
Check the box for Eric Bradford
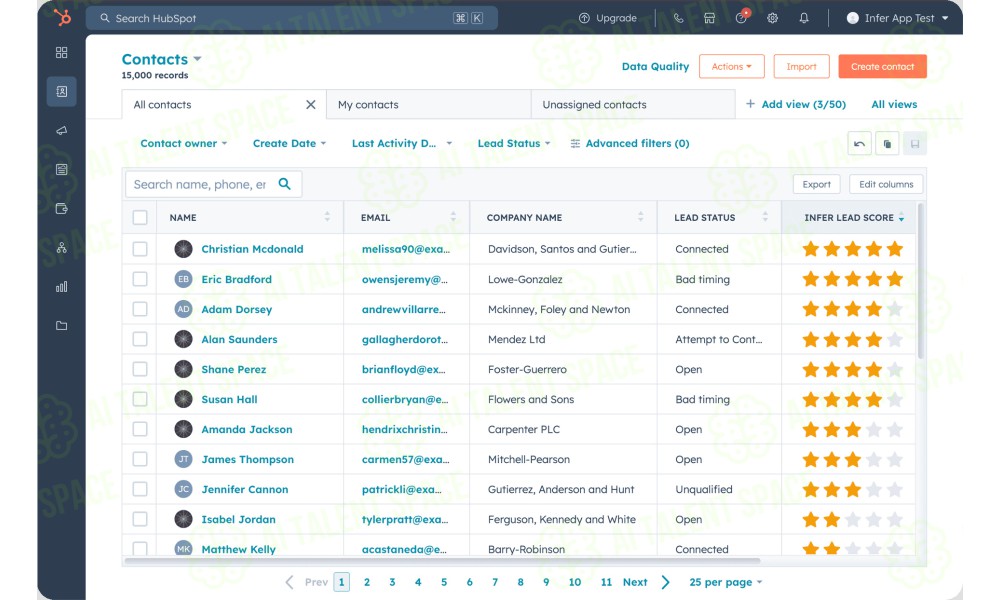[140, 279]
